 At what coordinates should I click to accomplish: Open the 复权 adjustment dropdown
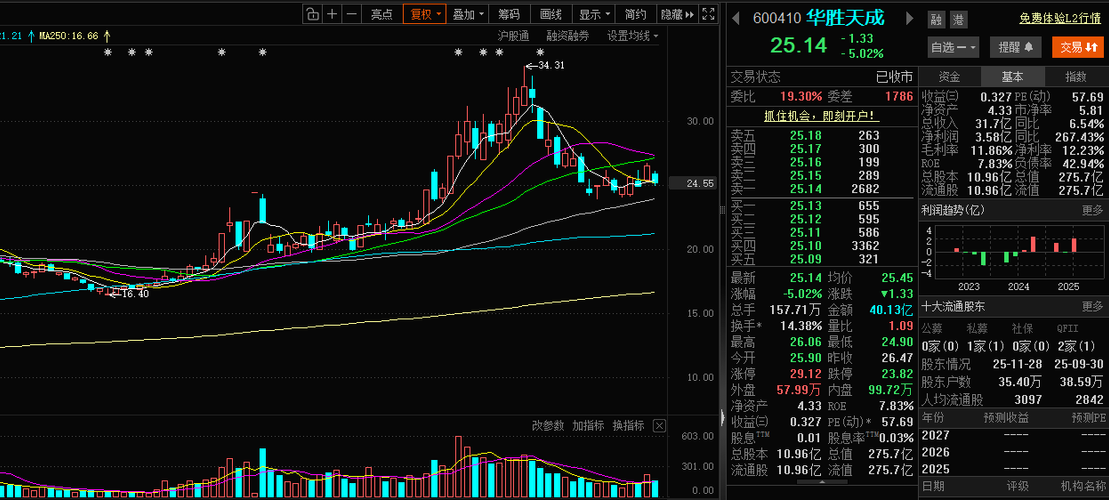tap(424, 13)
